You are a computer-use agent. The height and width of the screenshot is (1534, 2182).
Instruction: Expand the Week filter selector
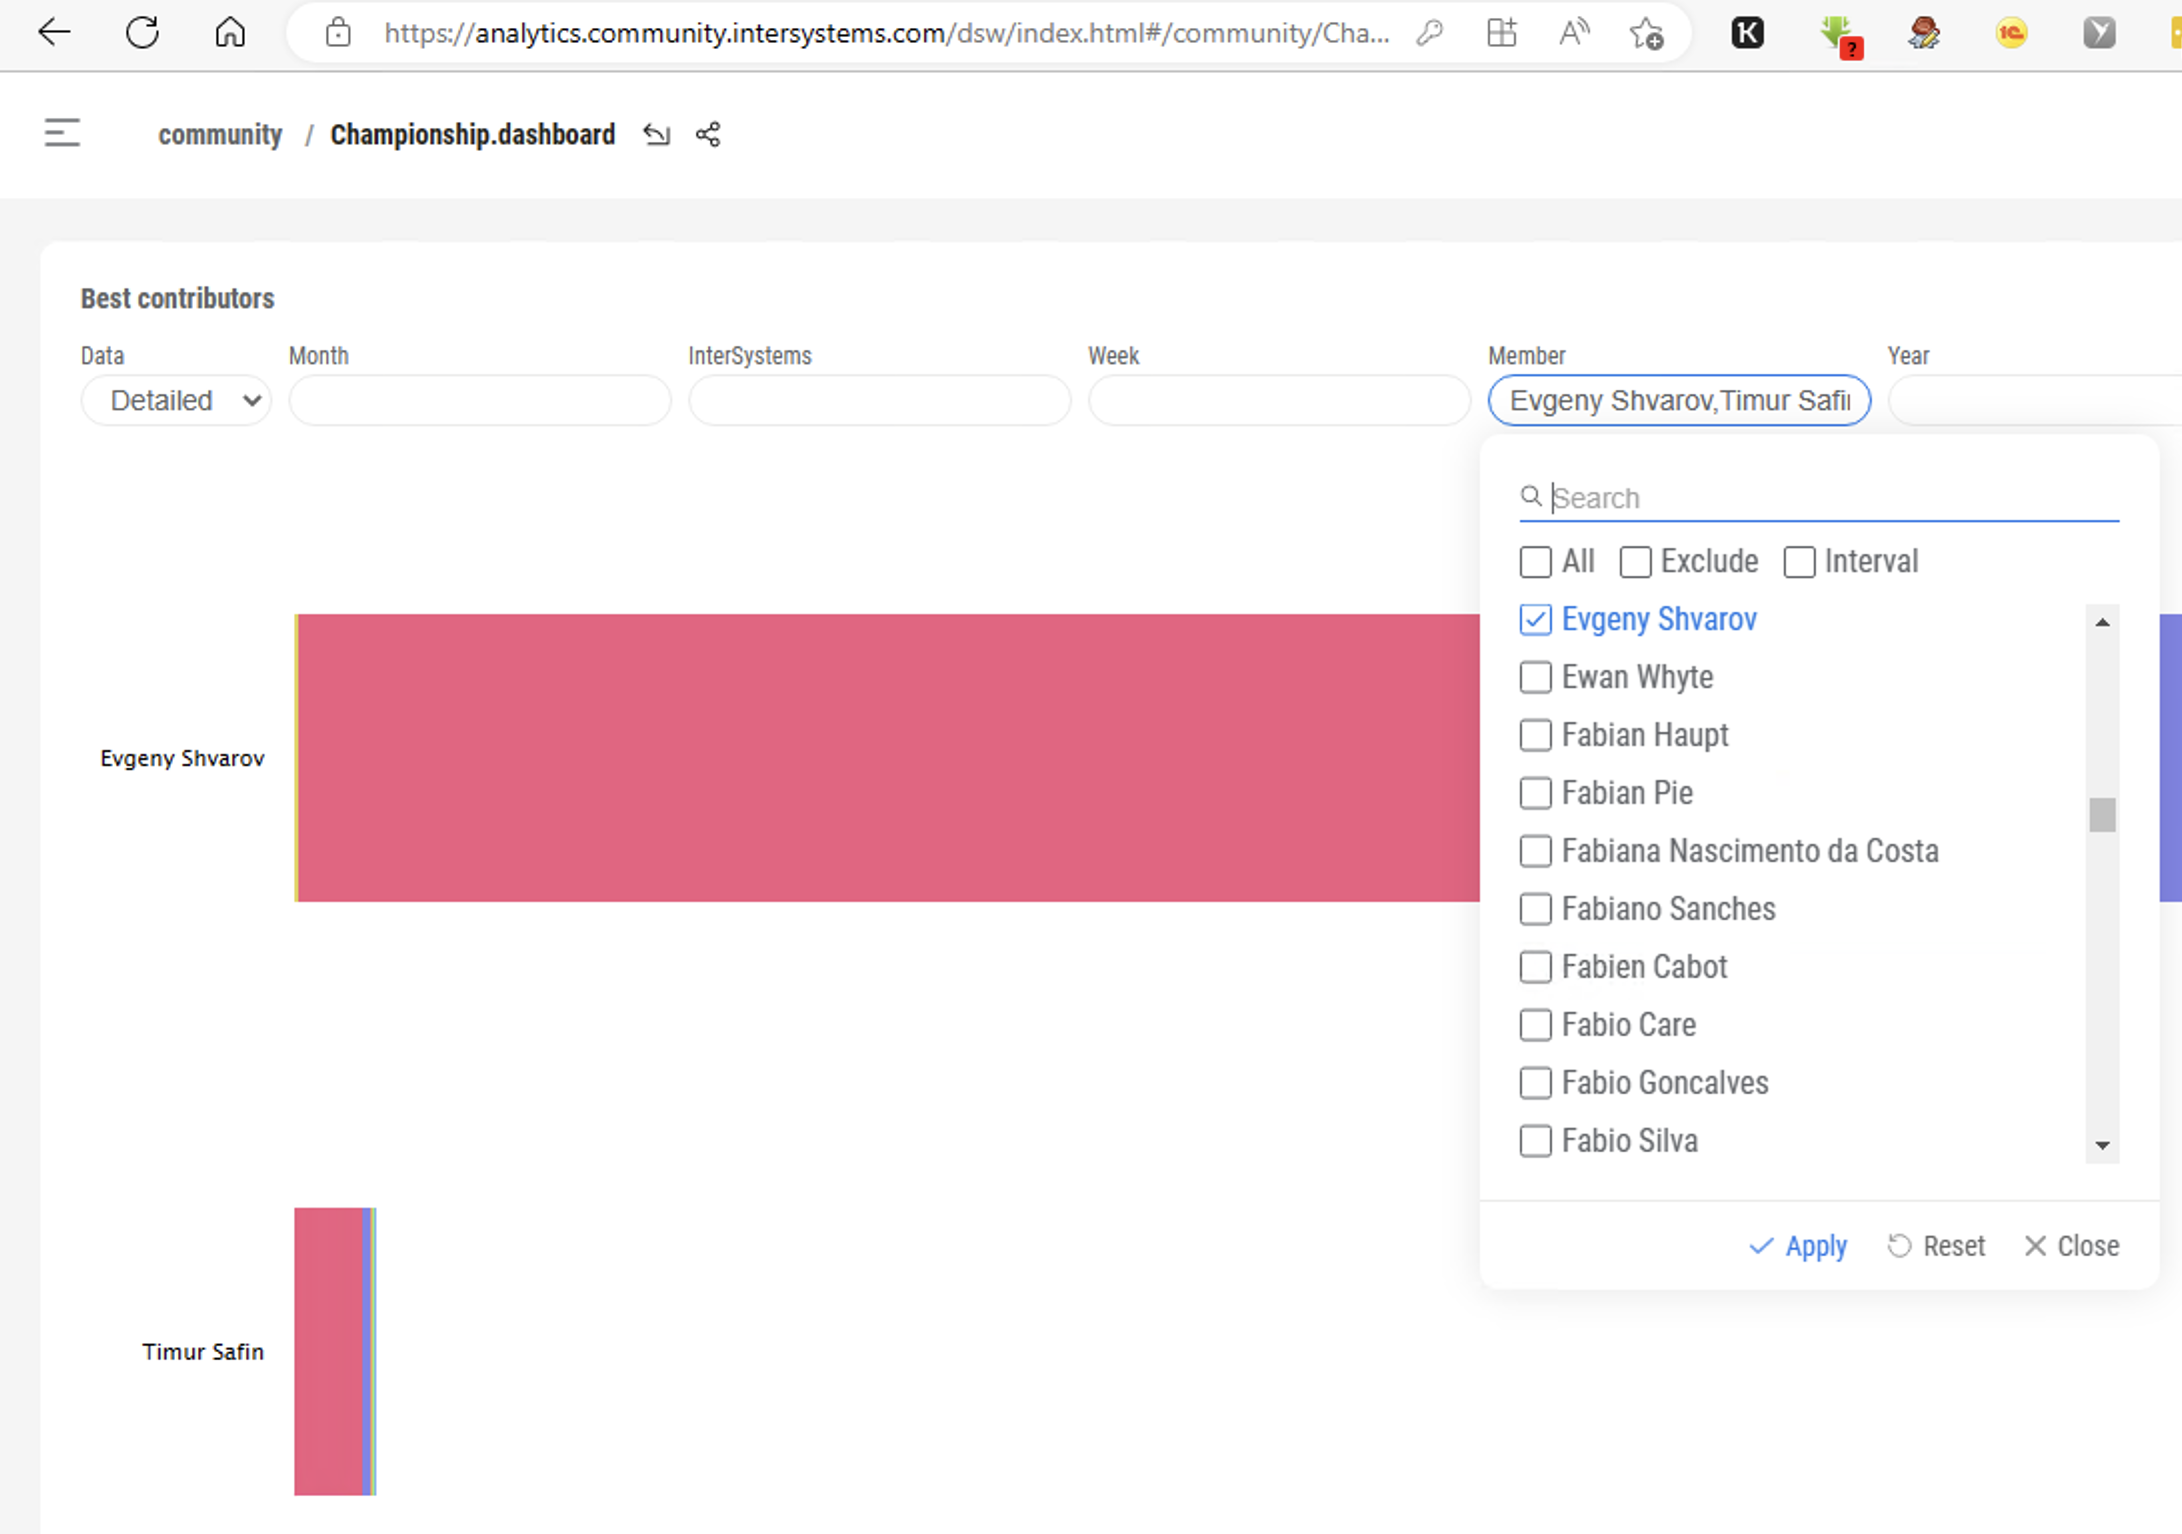click(1278, 400)
